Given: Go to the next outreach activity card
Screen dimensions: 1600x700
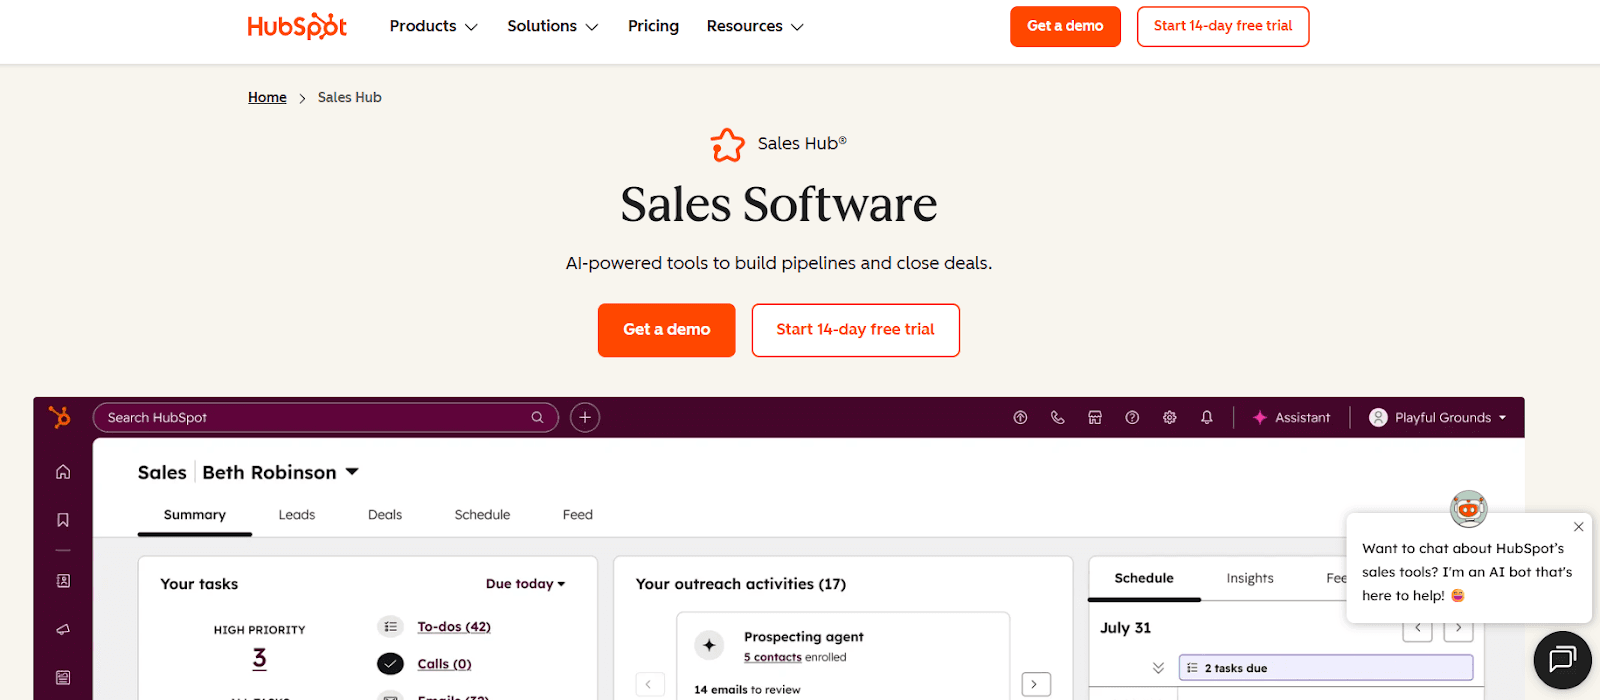Looking at the screenshot, I should point(1035,684).
